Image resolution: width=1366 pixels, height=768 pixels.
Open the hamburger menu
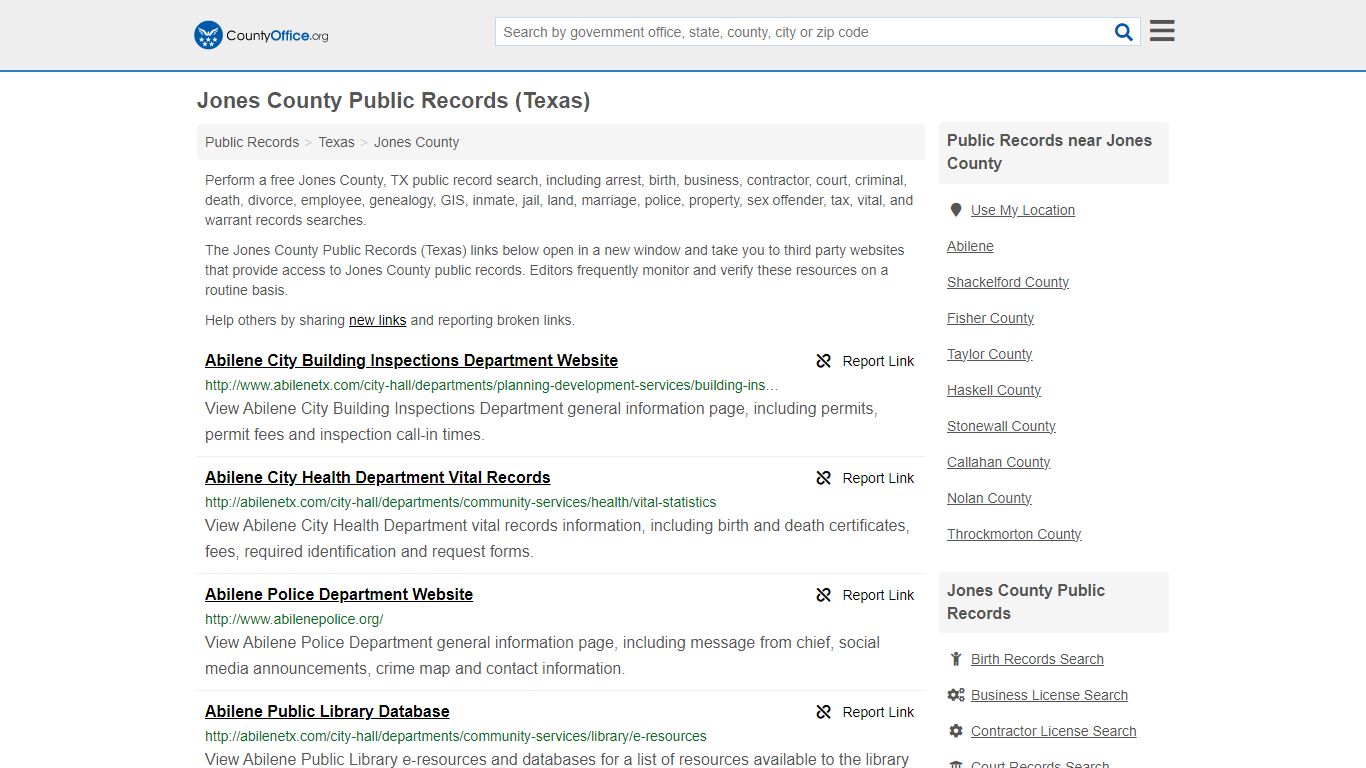click(x=1162, y=31)
